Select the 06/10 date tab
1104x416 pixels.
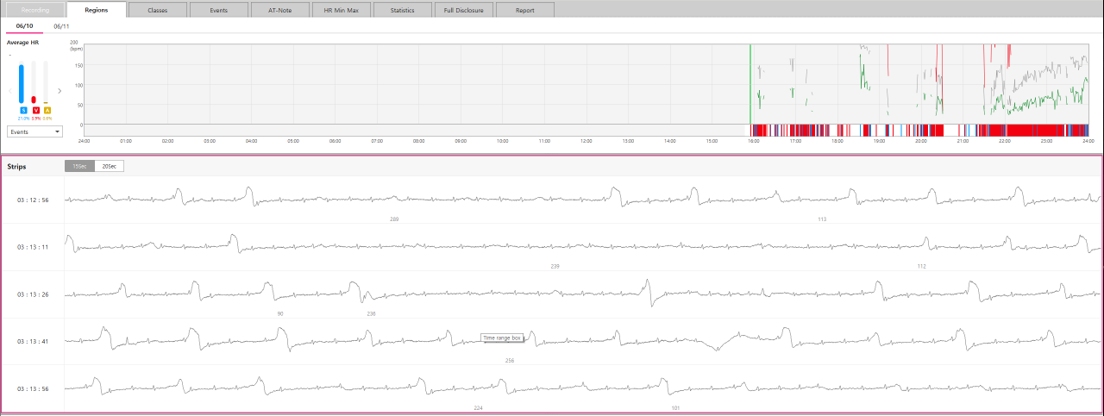(x=25, y=26)
